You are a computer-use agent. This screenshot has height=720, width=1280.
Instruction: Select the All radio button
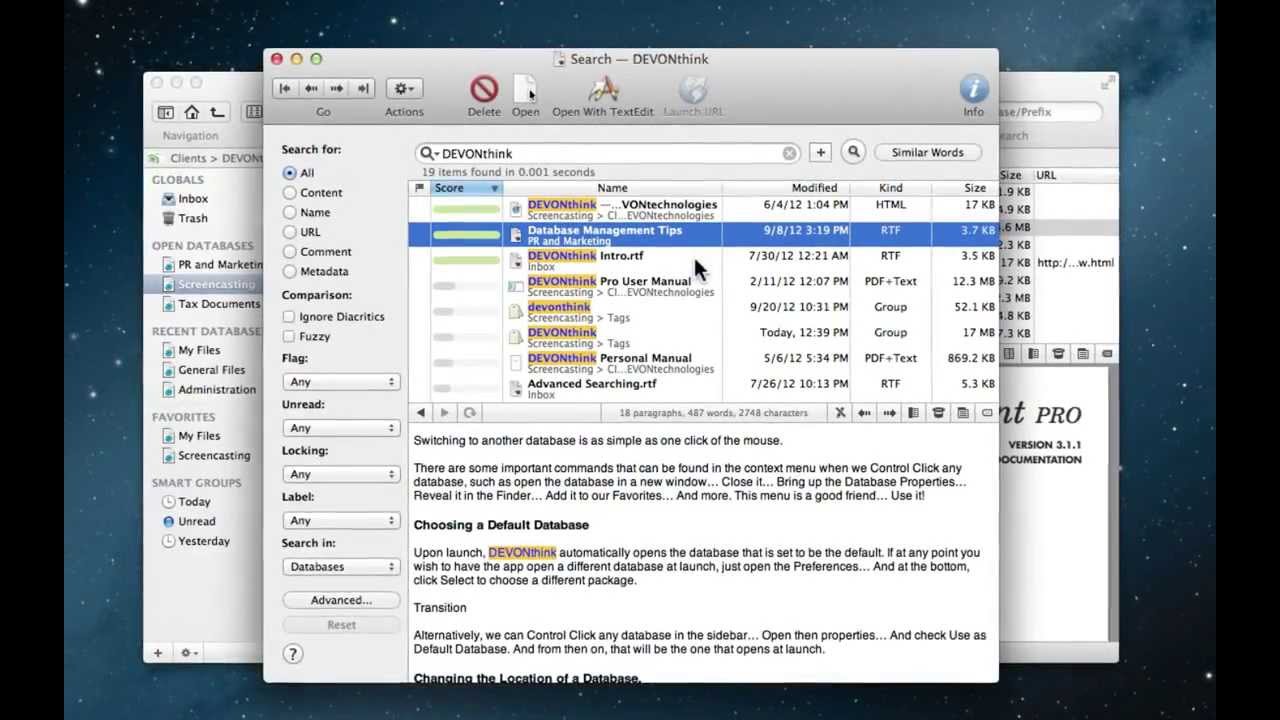290,173
